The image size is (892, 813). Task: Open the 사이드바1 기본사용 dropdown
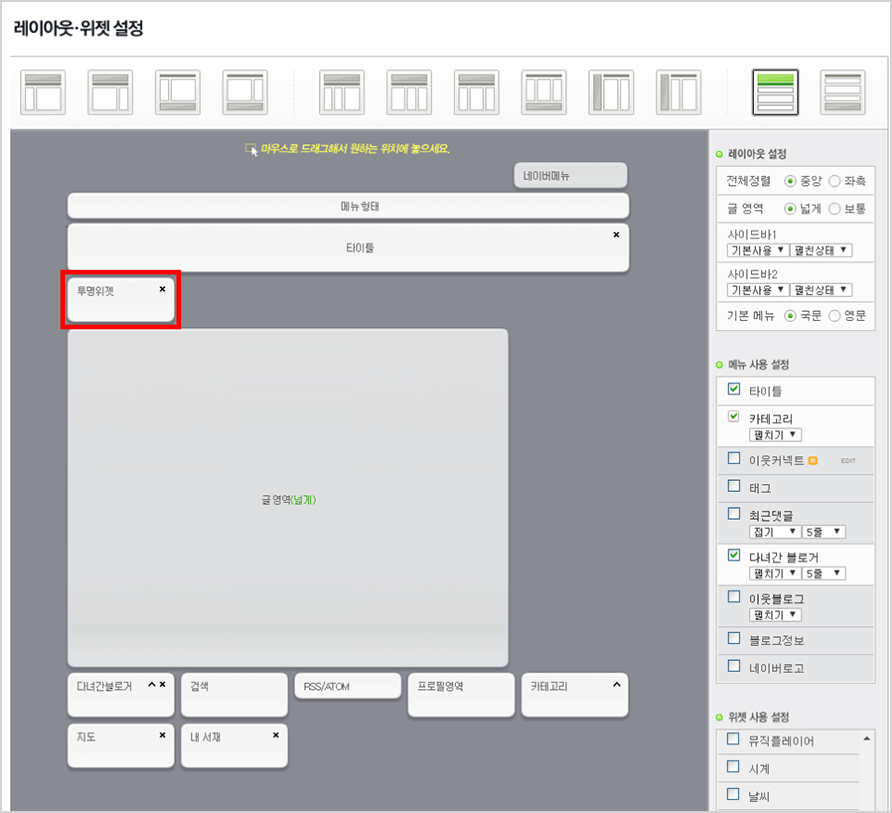757,250
